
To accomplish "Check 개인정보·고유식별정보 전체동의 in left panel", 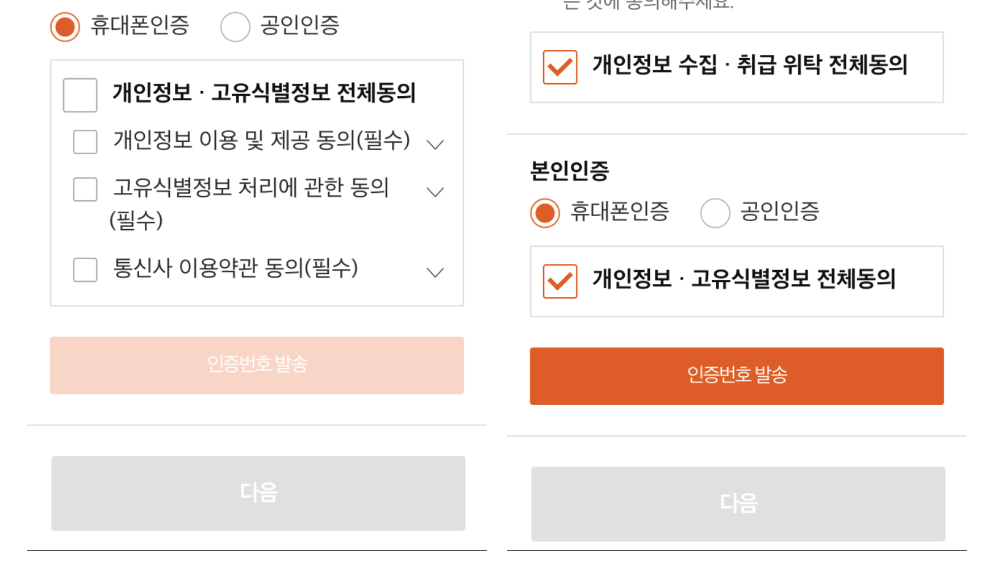I will pos(80,95).
